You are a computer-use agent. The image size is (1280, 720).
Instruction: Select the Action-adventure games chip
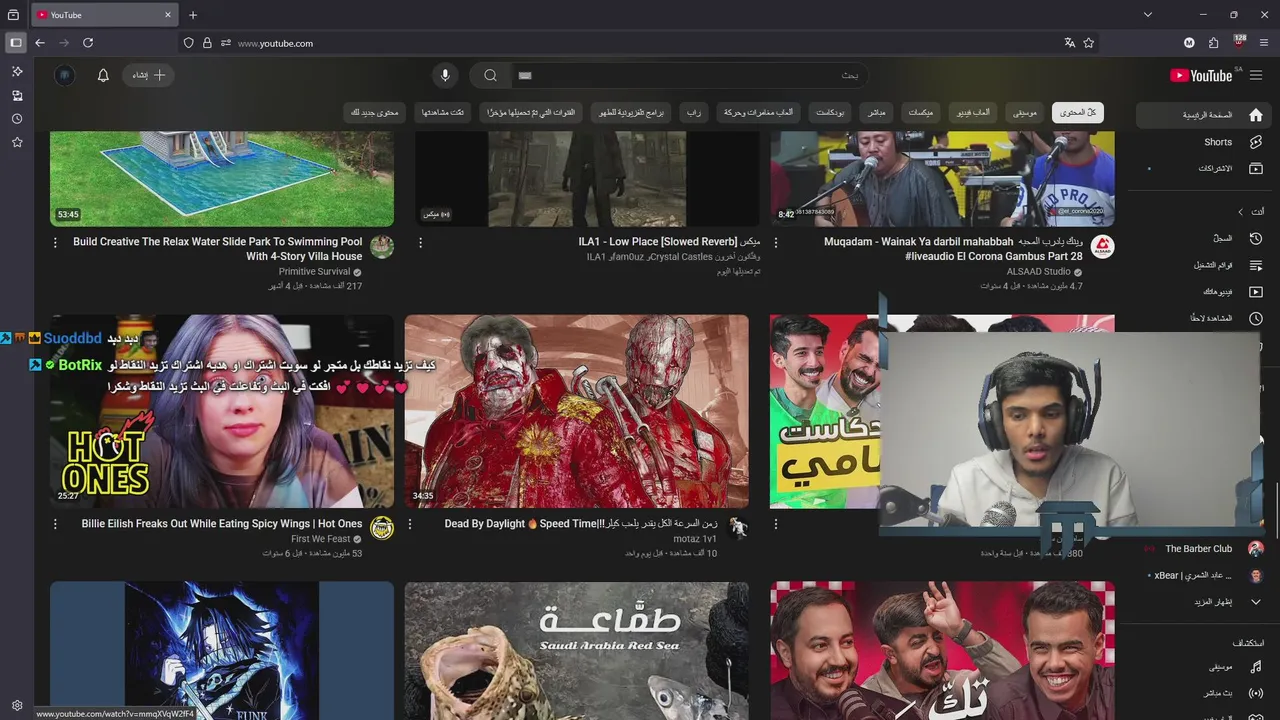[758, 113]
